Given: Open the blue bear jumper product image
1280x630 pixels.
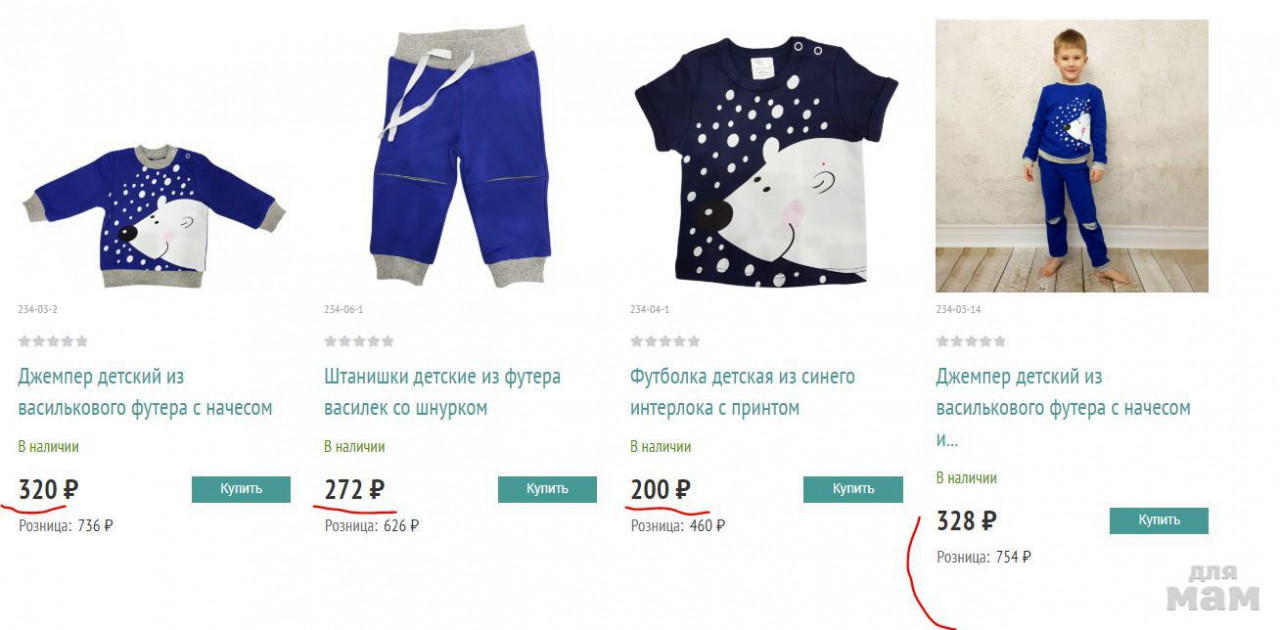Looking at the screenshot, I should tap(154, 210).
